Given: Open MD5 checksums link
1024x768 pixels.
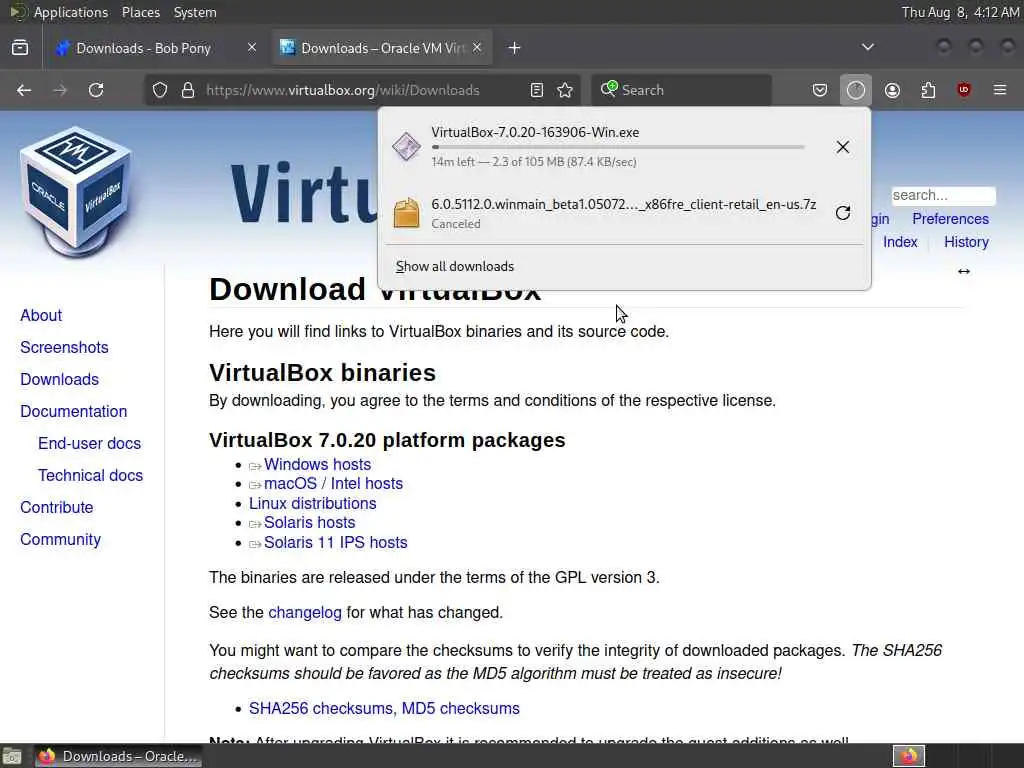Looking at the screenshot, I should click(x=460, y=709).
